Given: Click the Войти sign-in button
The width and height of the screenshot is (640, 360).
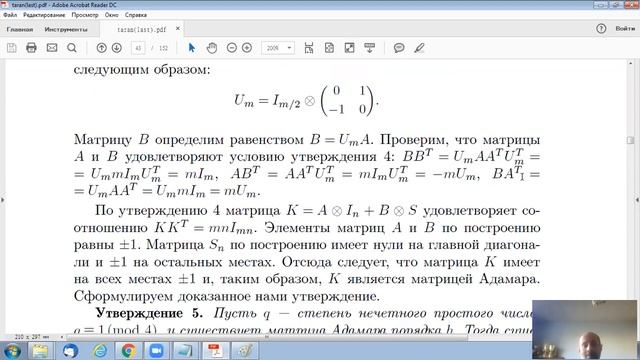Looking at the screenshot, I should point(625,29).
